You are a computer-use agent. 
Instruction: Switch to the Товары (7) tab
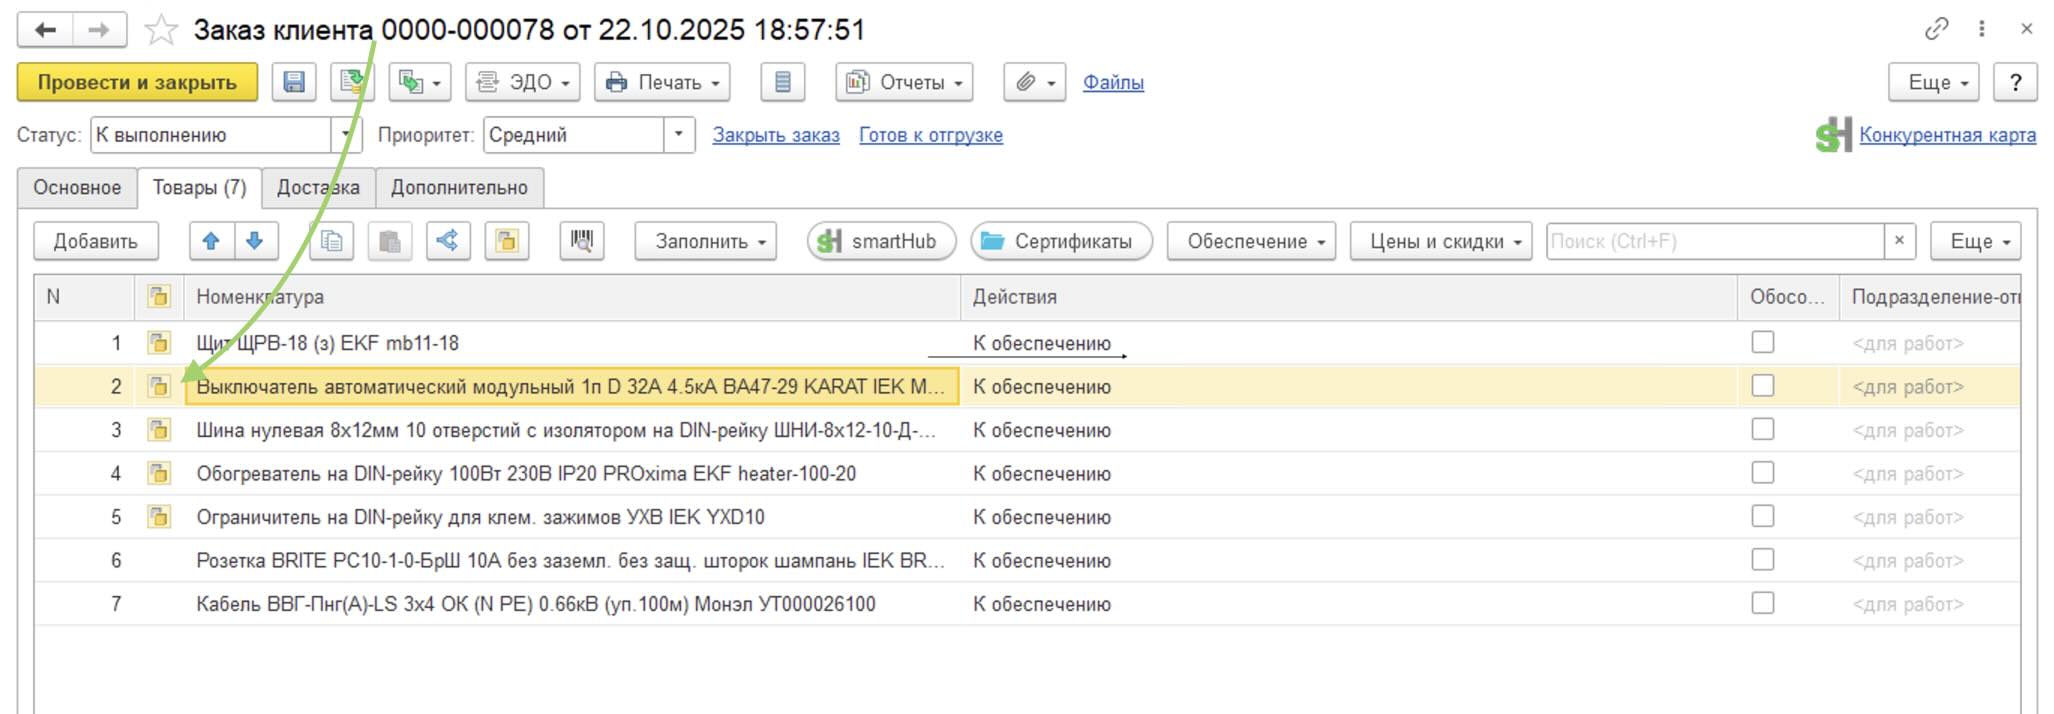199,187
